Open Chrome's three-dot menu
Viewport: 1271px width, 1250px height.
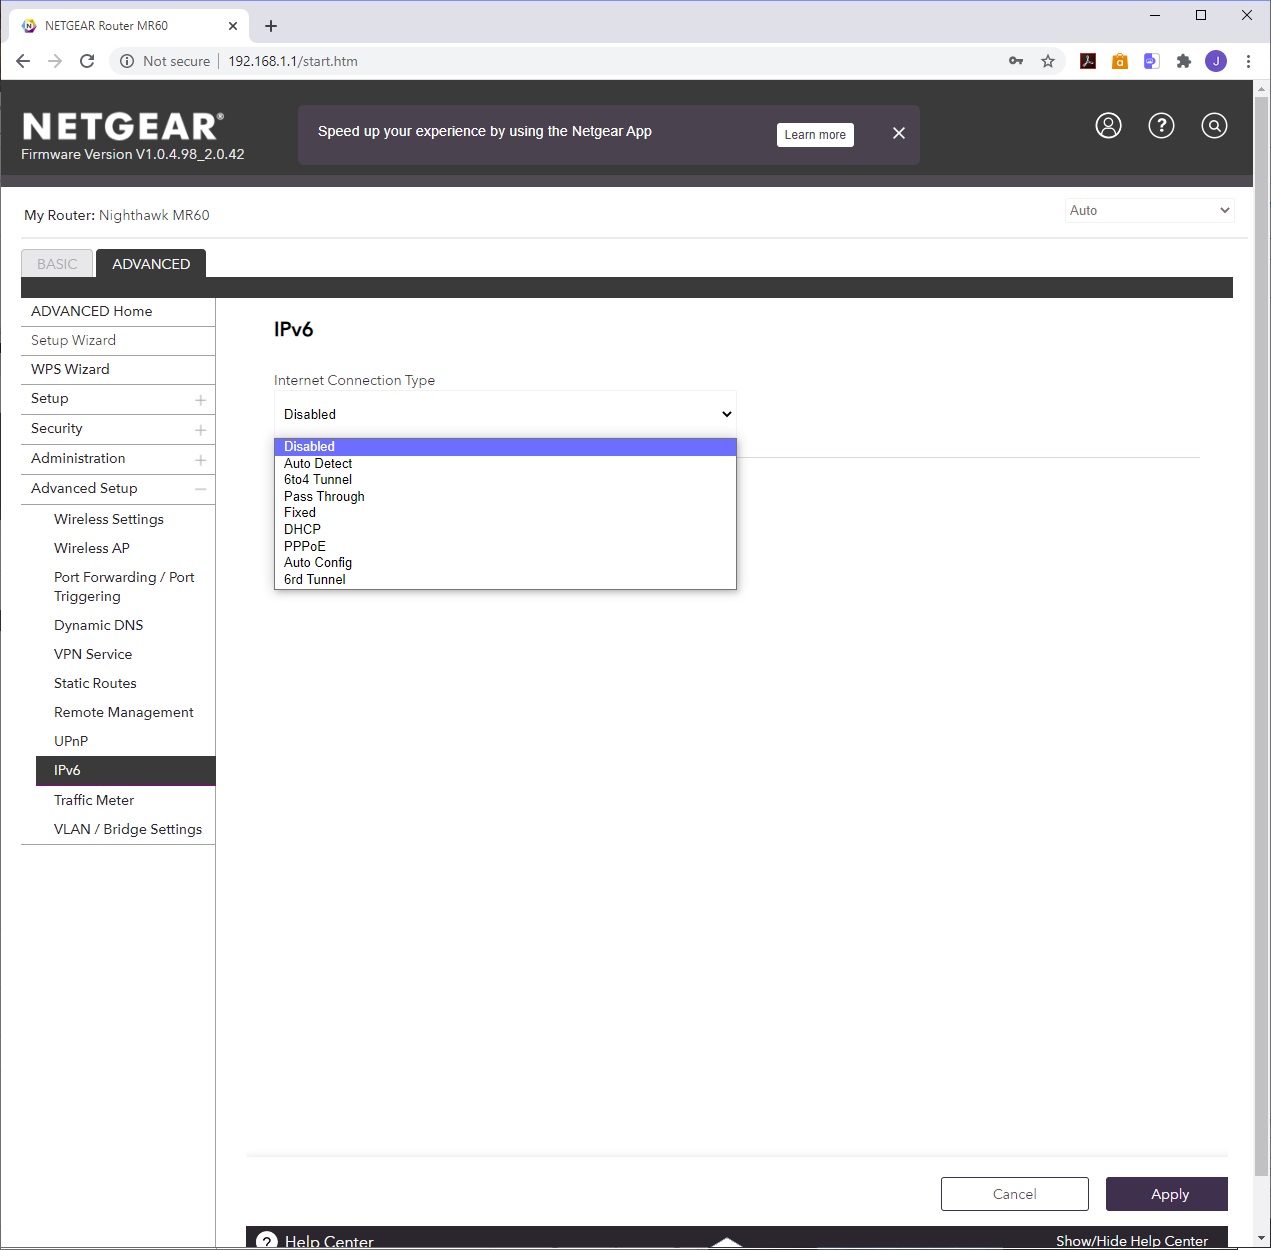(1248, 61)
